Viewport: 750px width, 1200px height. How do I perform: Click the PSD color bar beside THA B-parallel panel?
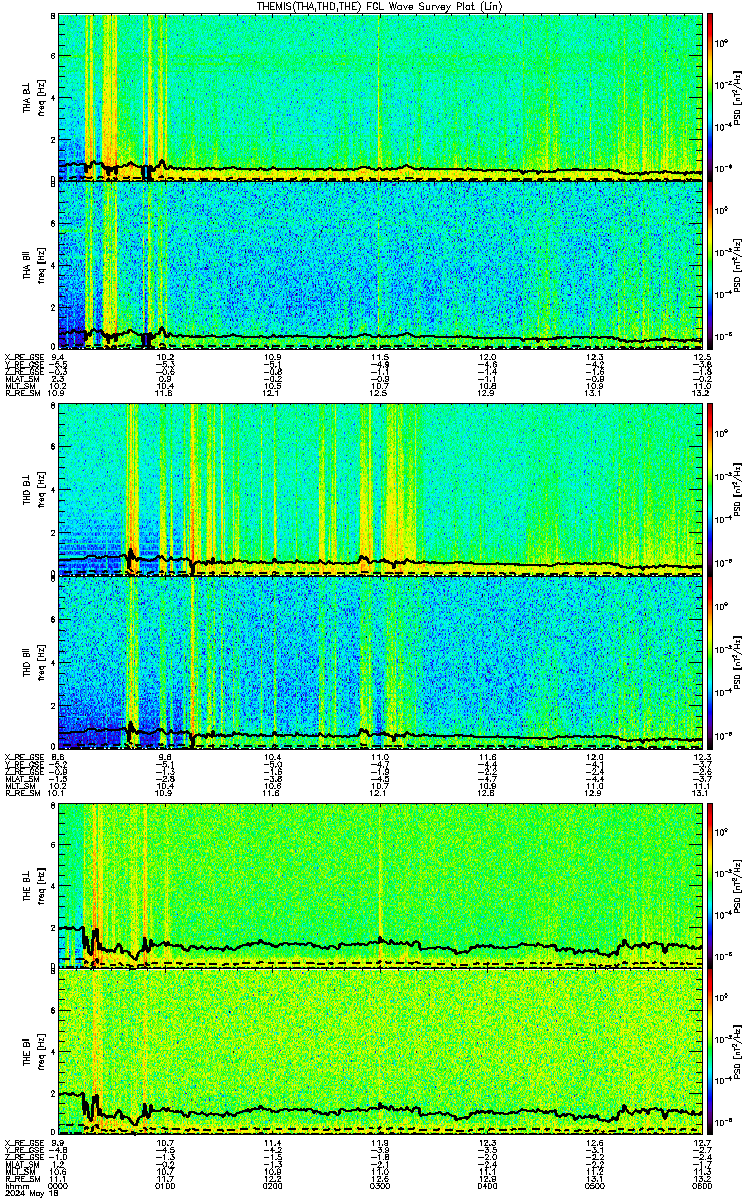pos(711,266)
